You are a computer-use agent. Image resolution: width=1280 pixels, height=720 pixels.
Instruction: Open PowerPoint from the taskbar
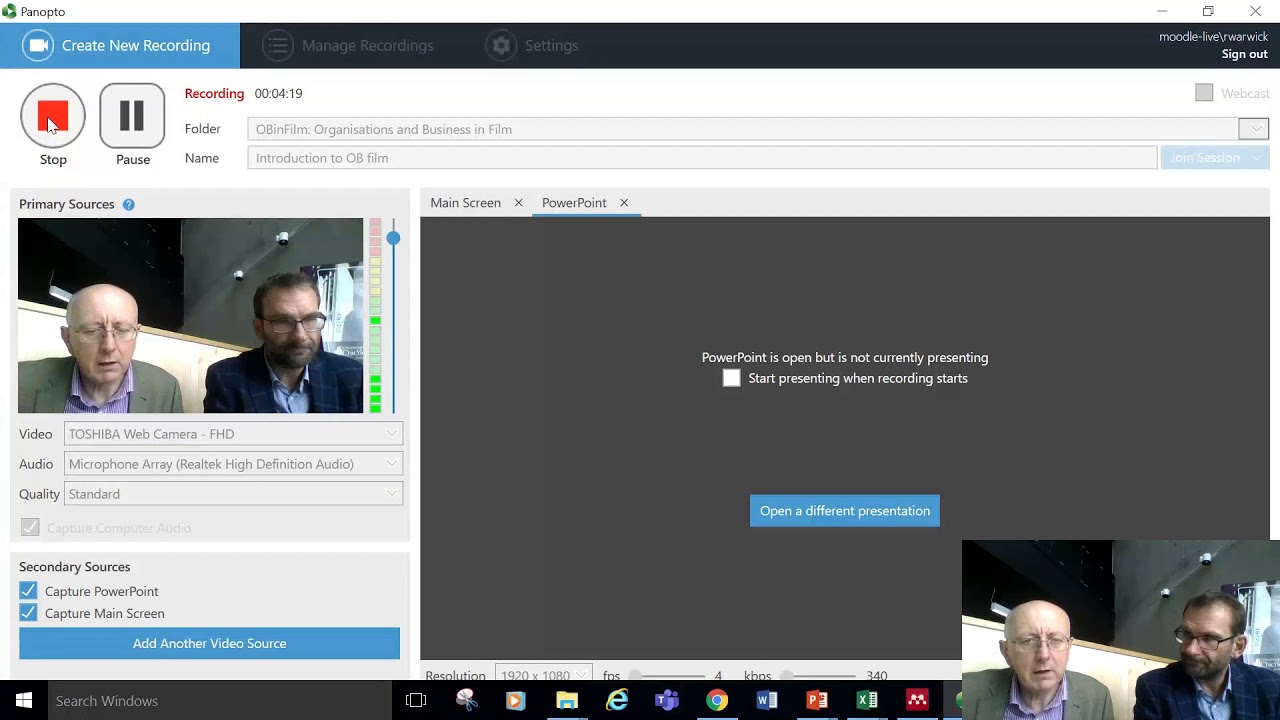click(x=817, y=701)
